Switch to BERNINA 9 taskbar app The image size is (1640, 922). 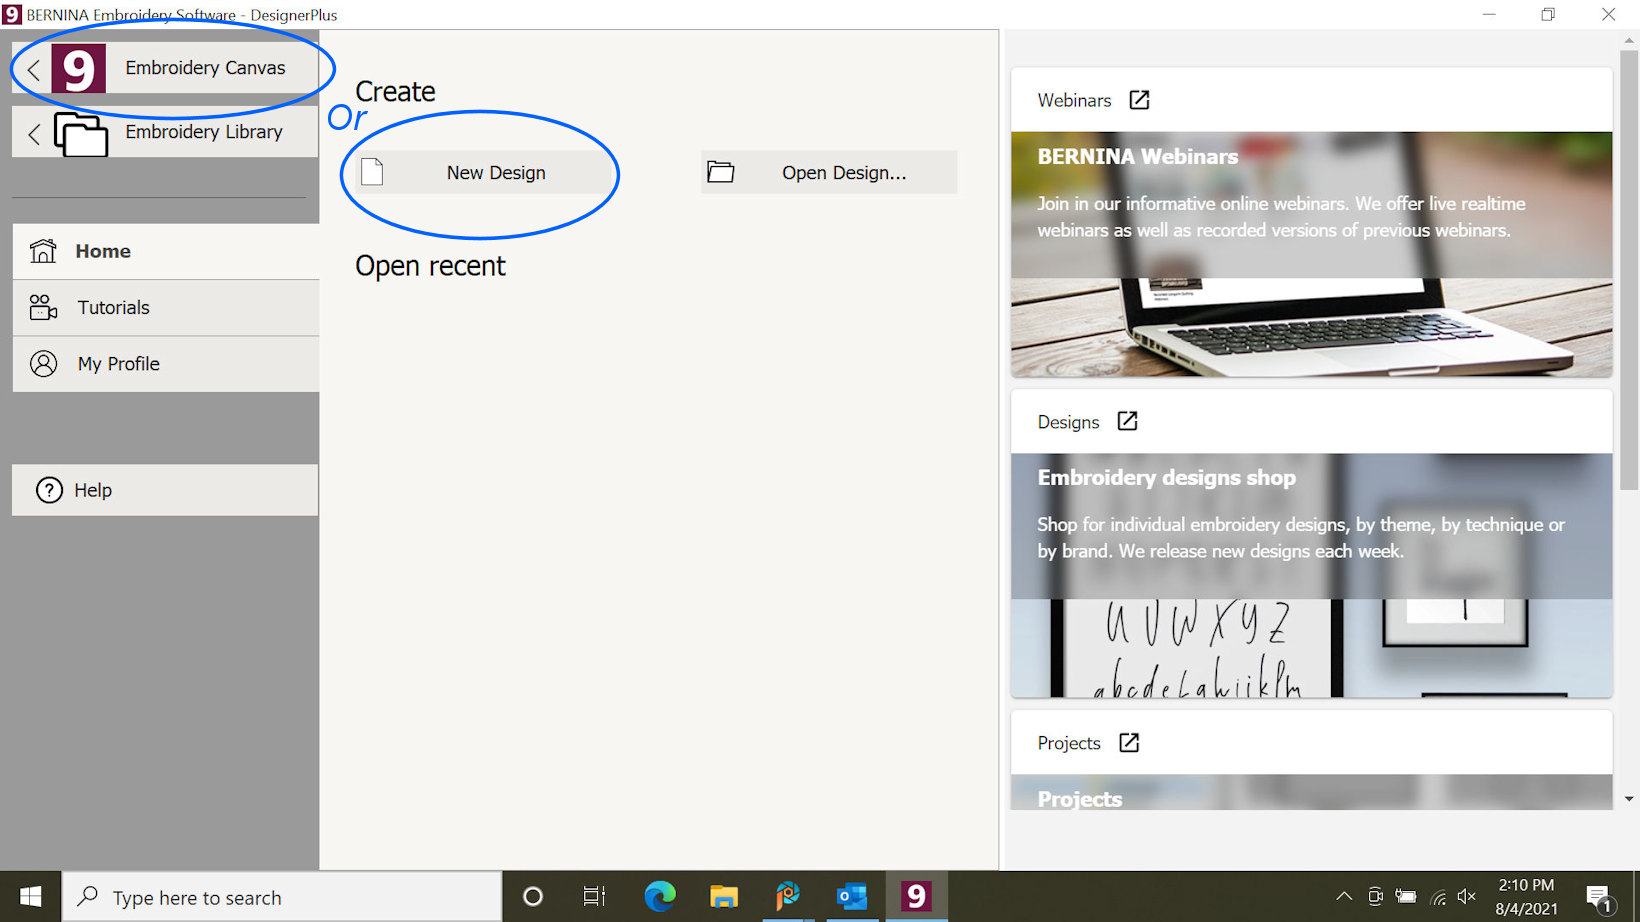[x=916, y=897]
